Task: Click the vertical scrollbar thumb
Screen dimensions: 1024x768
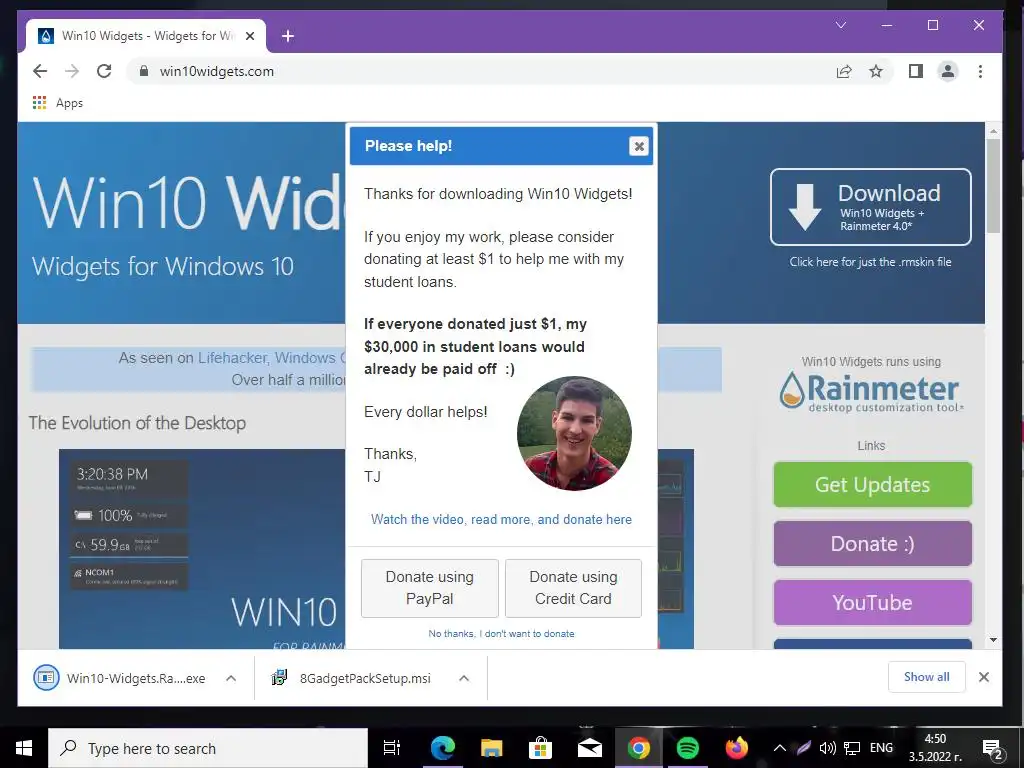Action: tap(993, 186)
